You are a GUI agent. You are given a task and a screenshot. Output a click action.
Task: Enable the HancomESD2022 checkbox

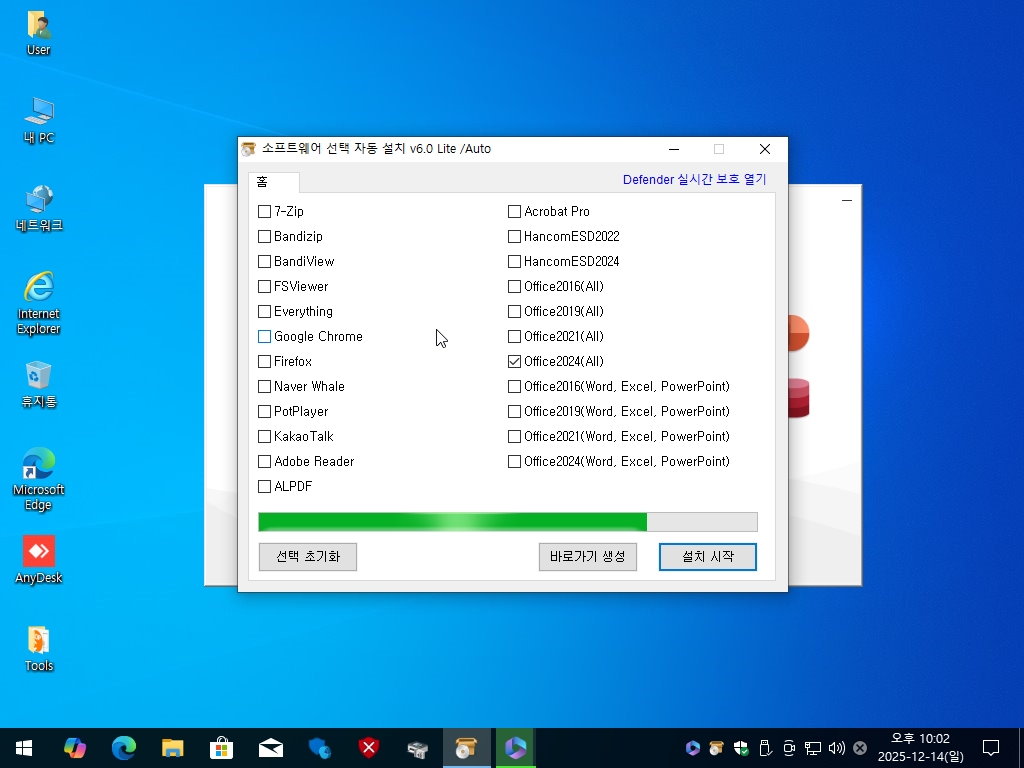click(515, 236)
